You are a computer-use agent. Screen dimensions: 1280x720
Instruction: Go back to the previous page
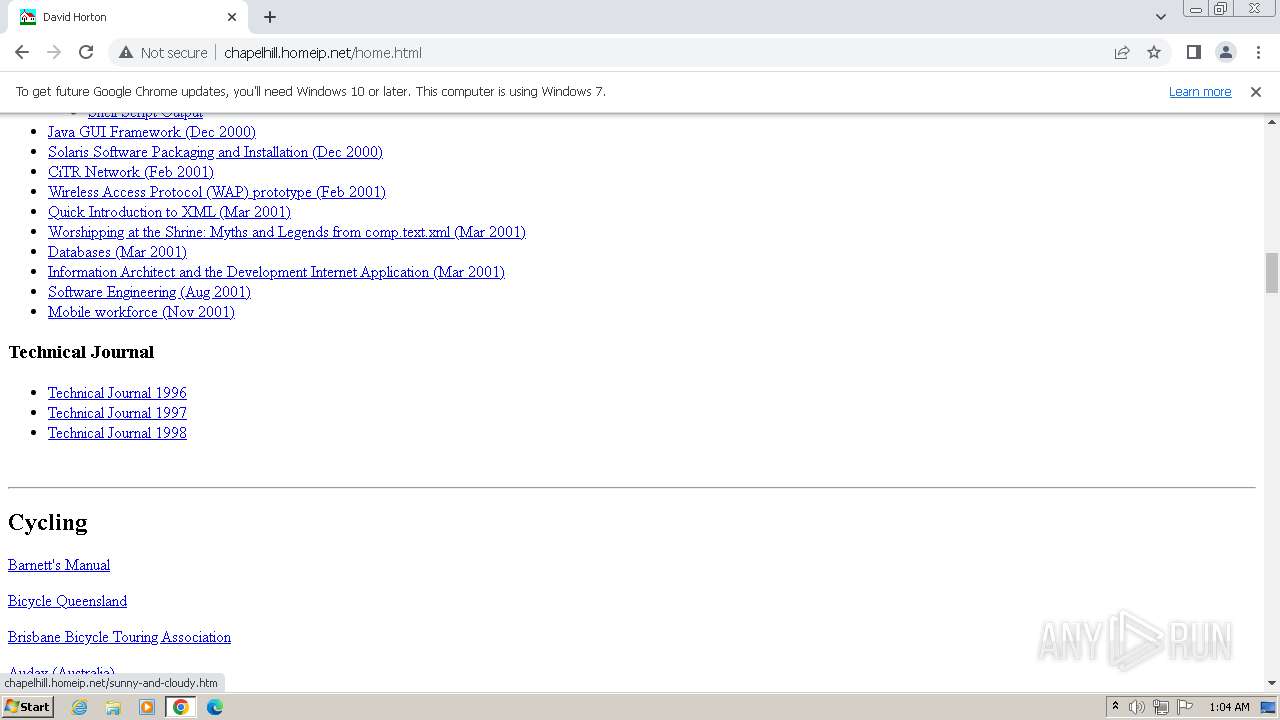pos(22,52)
